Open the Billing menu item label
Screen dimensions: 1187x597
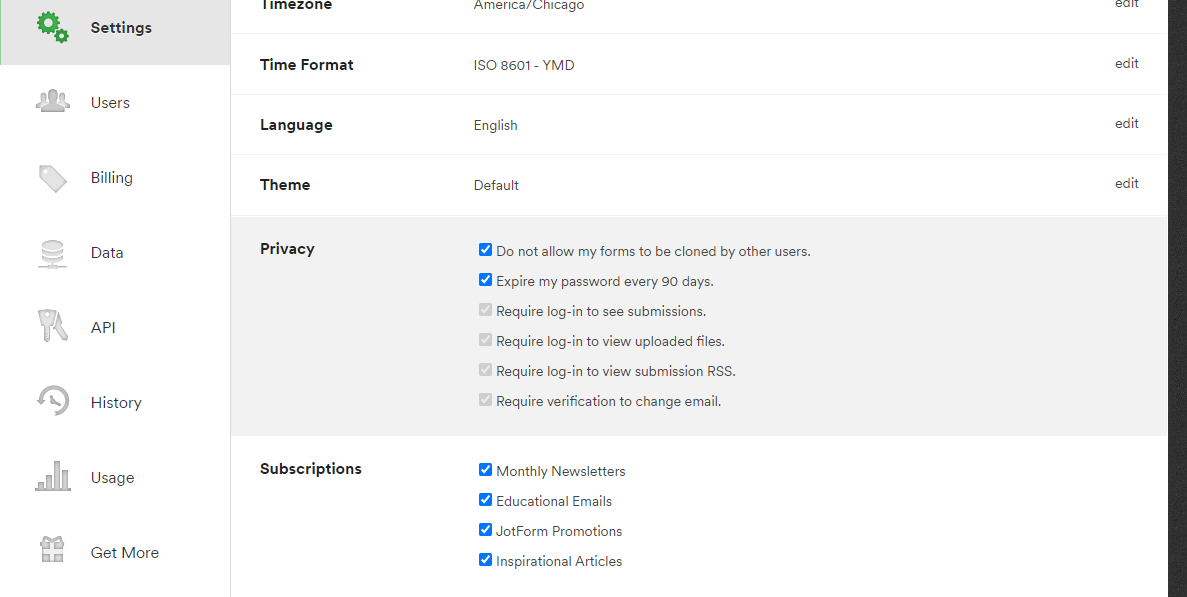pyautogui.click(x=112, y=178)
